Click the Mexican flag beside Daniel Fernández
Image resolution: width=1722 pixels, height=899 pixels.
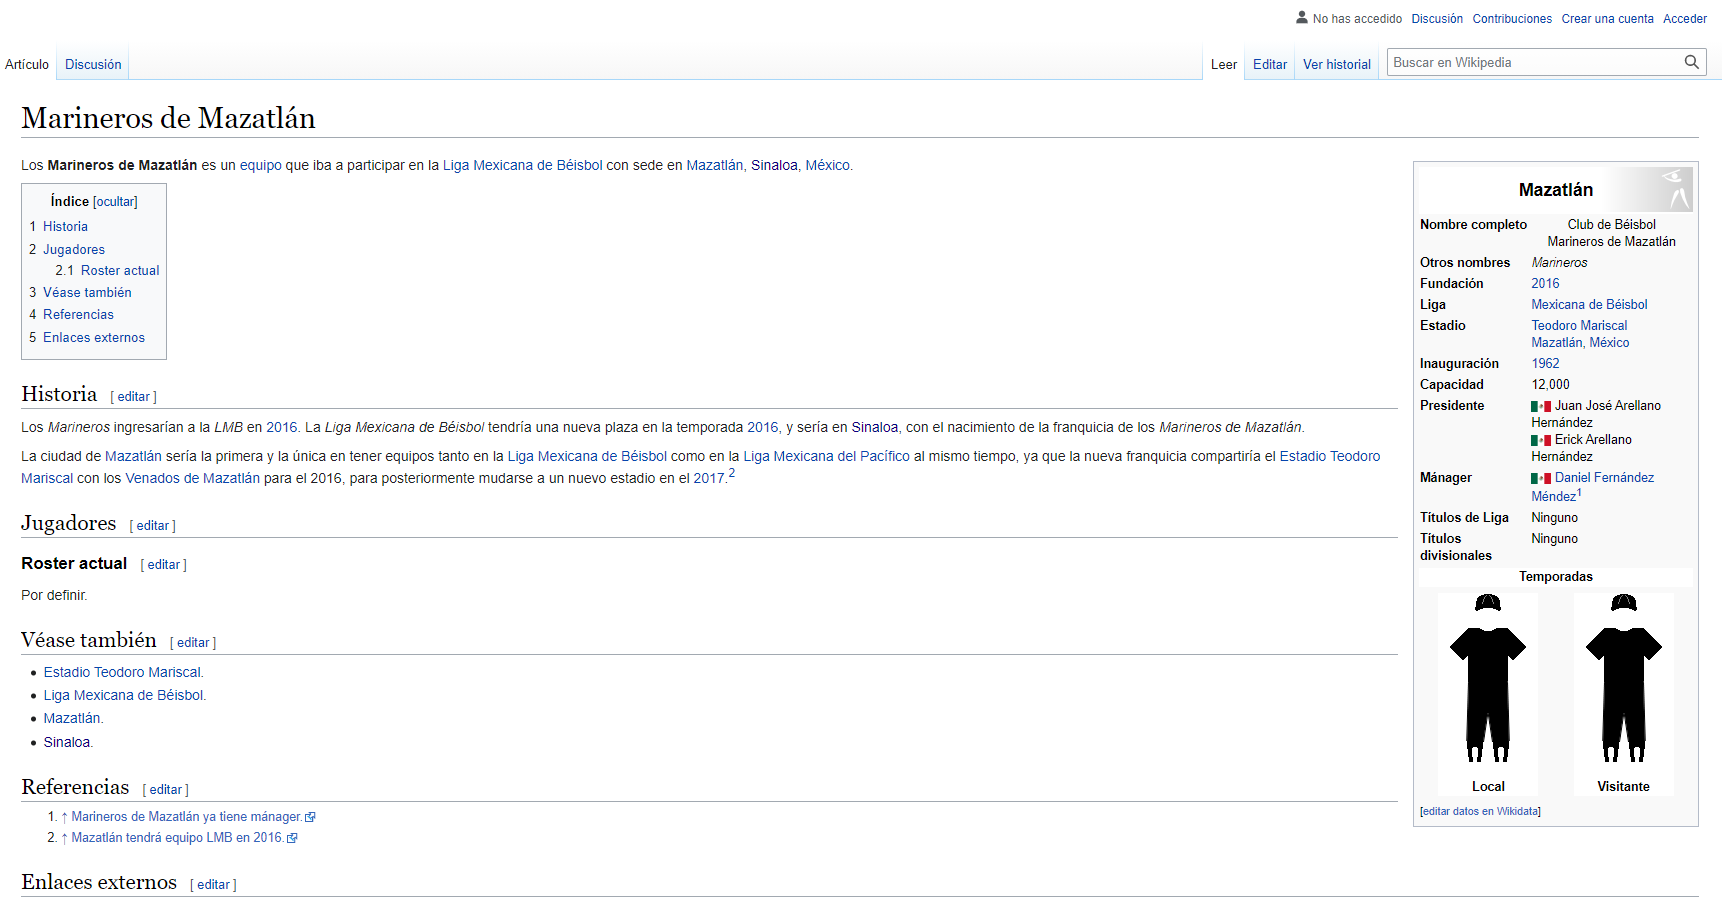(1541, 478)
